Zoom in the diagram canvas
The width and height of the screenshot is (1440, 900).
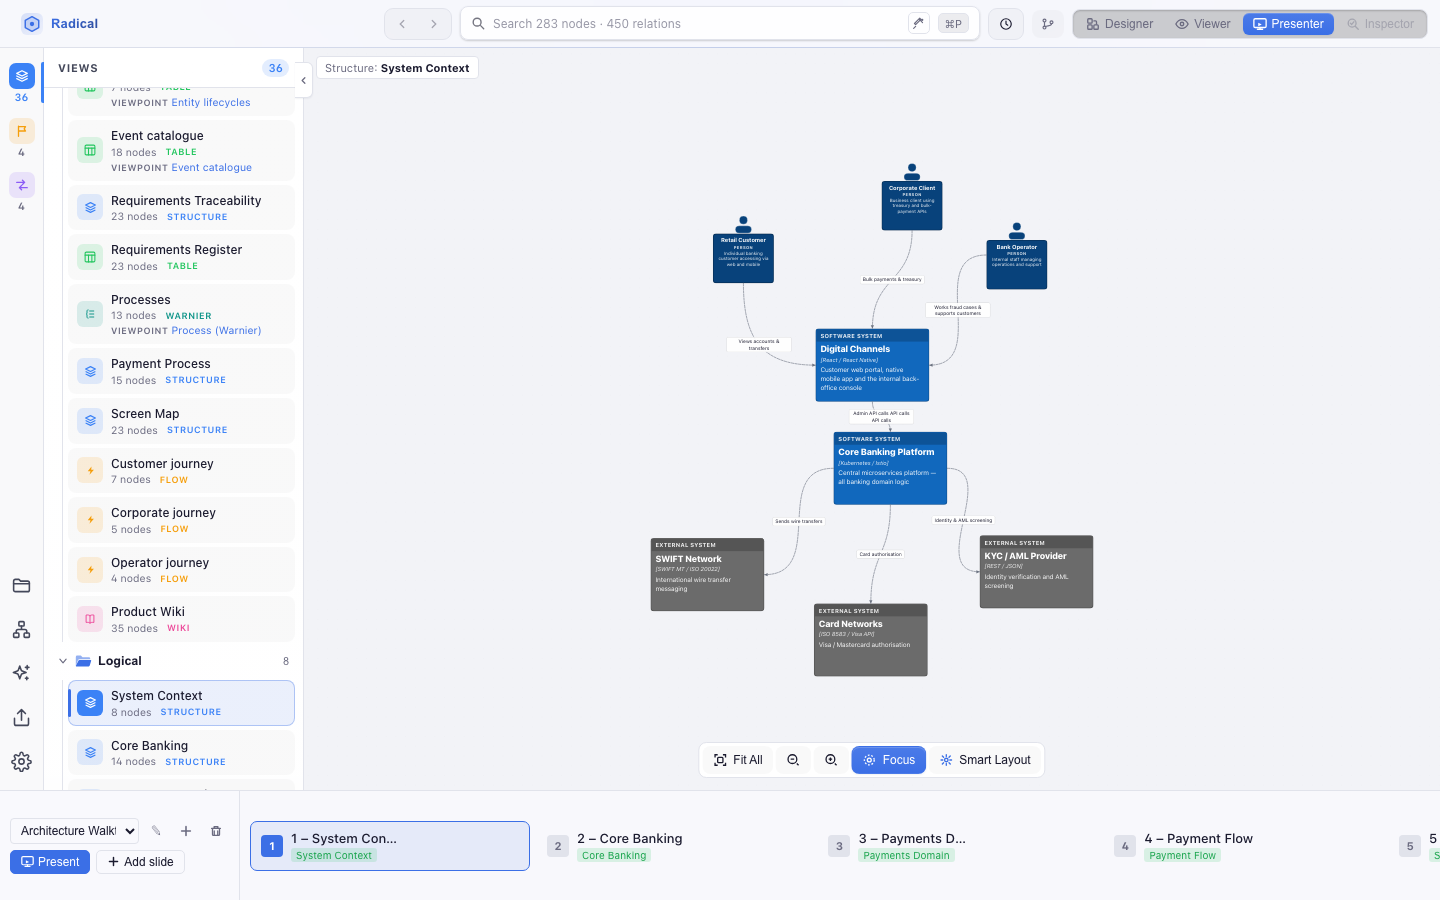point(831,760)
